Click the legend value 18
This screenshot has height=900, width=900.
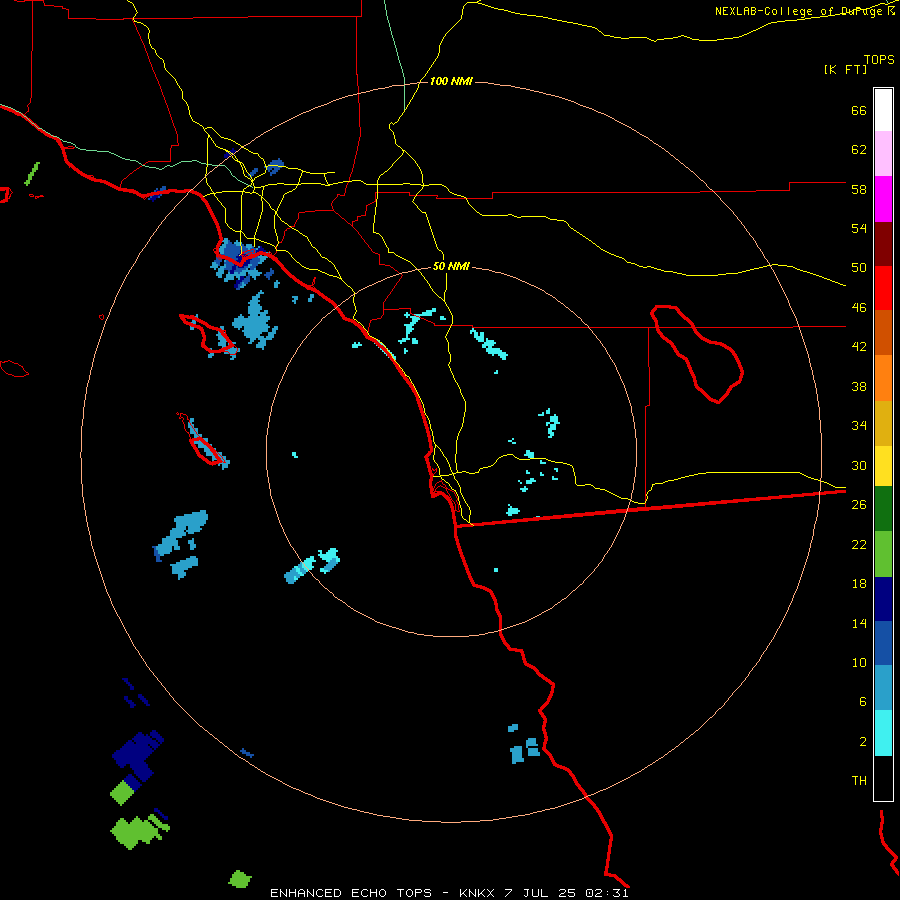(x=859, y=584)
